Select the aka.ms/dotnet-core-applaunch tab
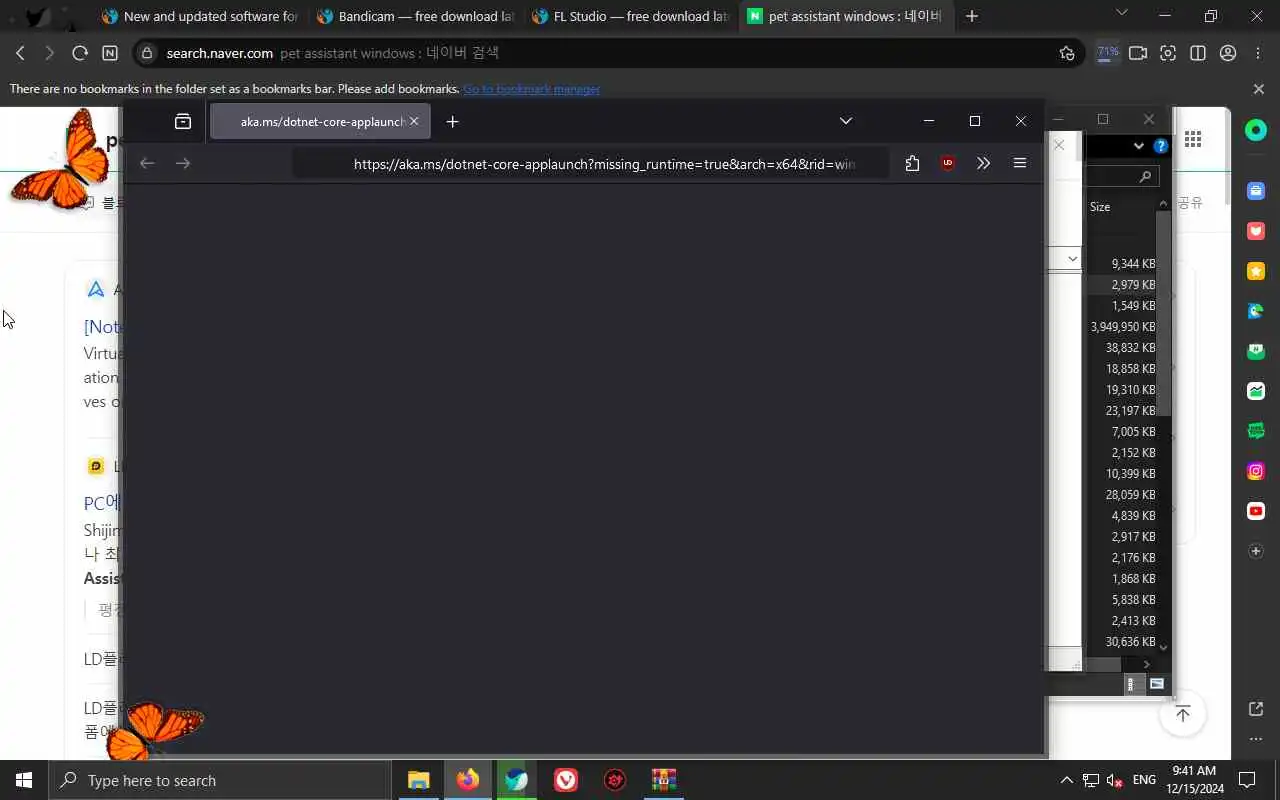The height and width of the screenshot is (800, 1280). point(320,121)
